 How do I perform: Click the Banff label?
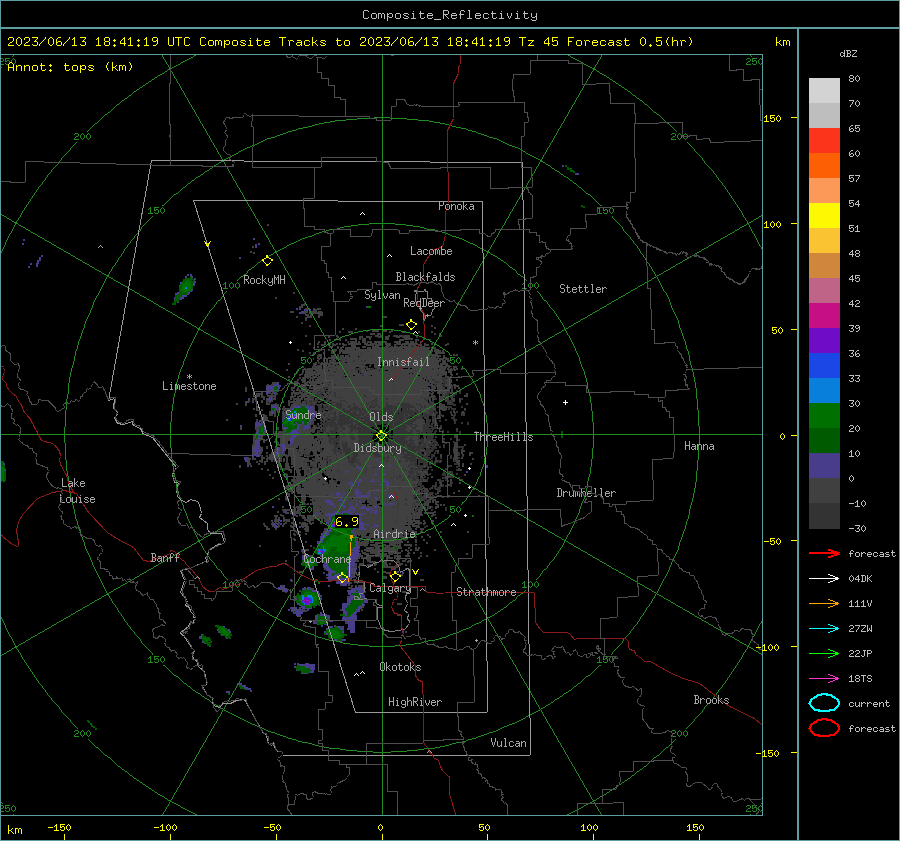tap(165, 557)
